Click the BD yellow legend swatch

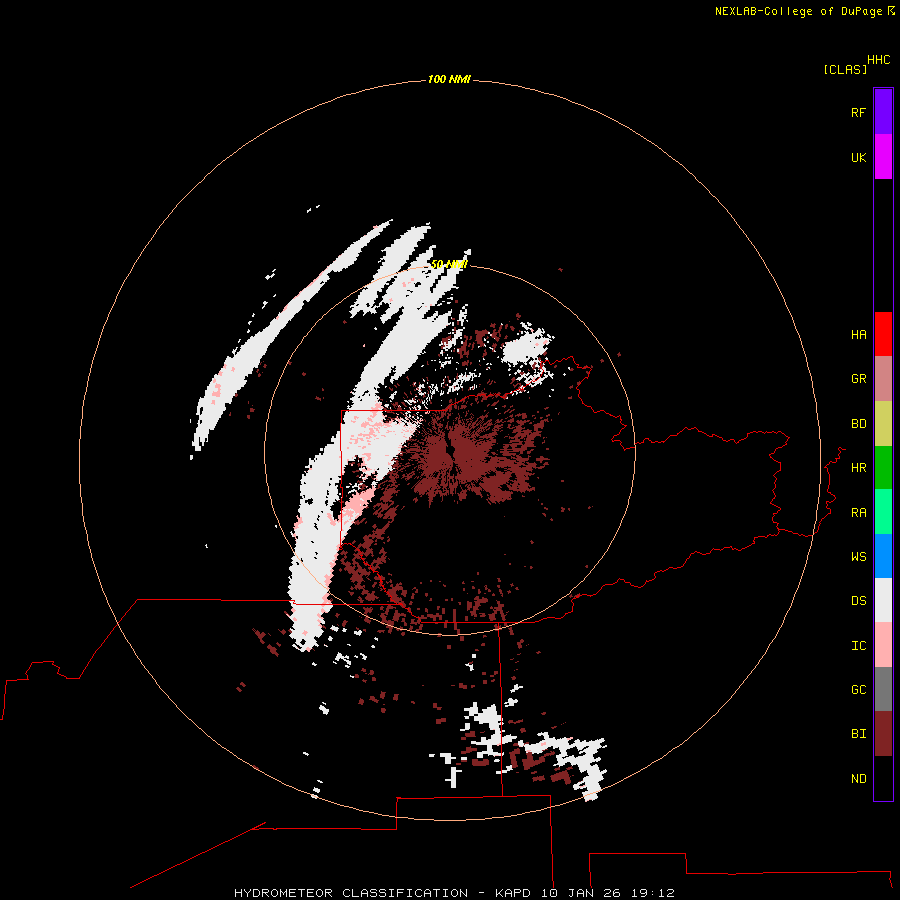tap(883, 424)
